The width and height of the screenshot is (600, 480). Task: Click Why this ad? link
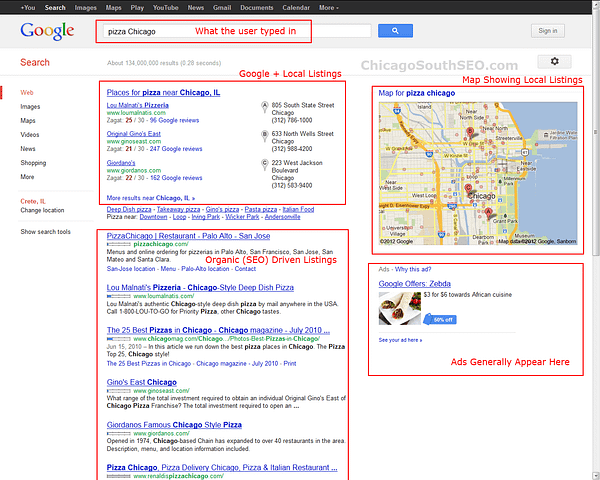click(x=413, y=269)
